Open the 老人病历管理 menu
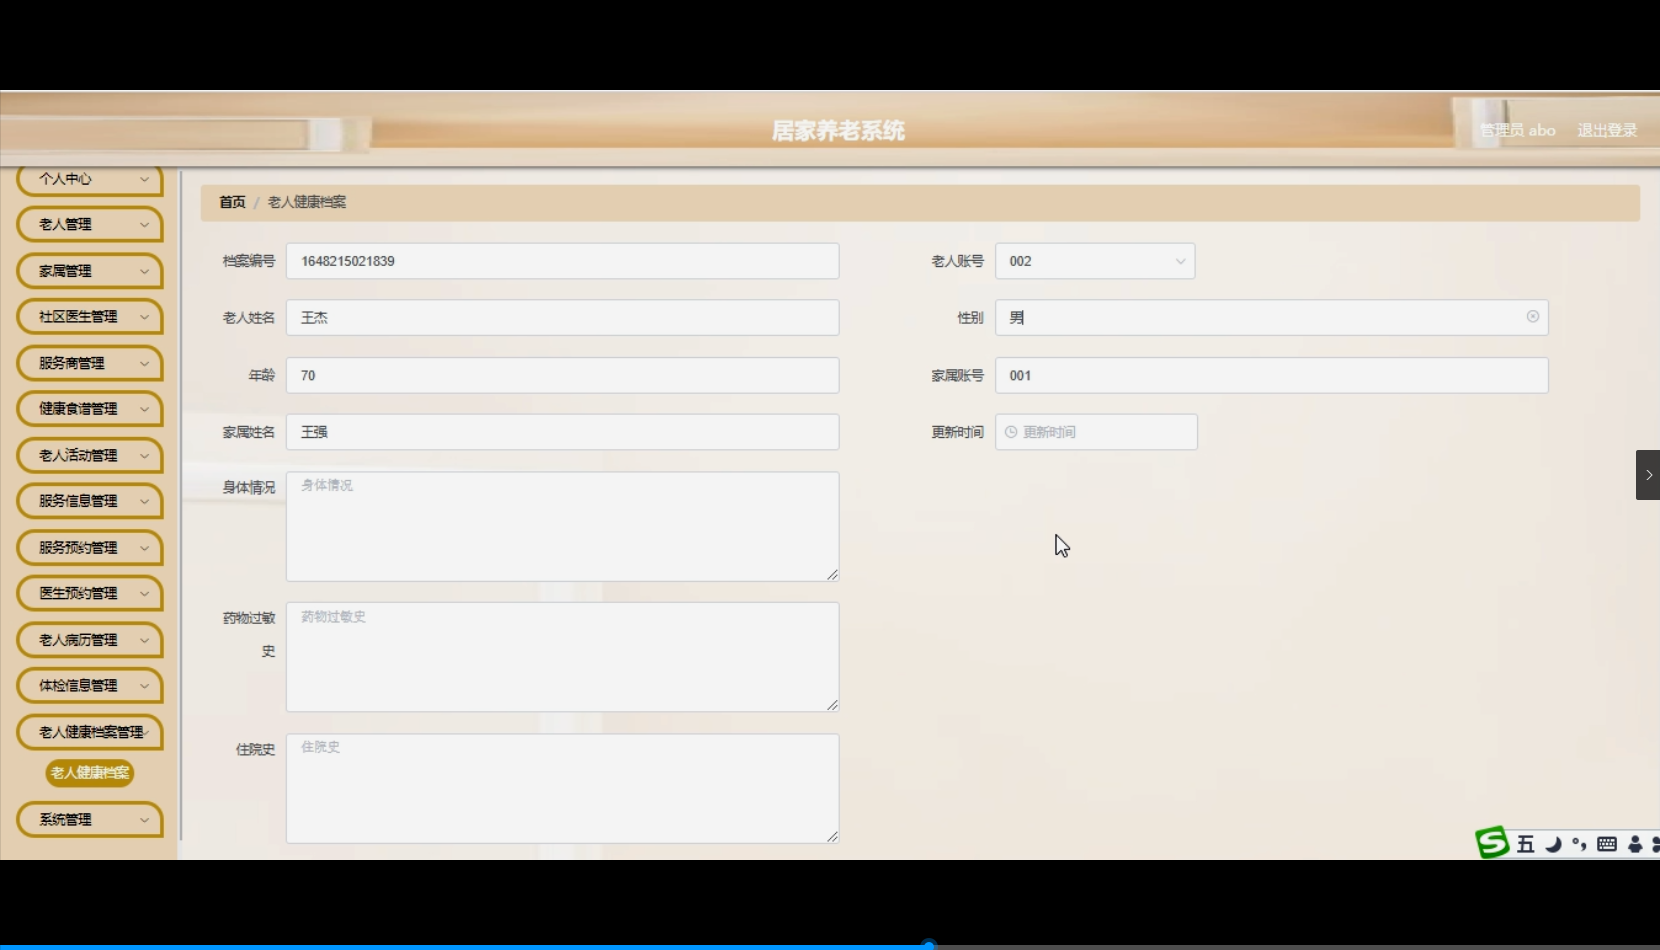Viewport: 1660px width, 950px height. [90, 640]
